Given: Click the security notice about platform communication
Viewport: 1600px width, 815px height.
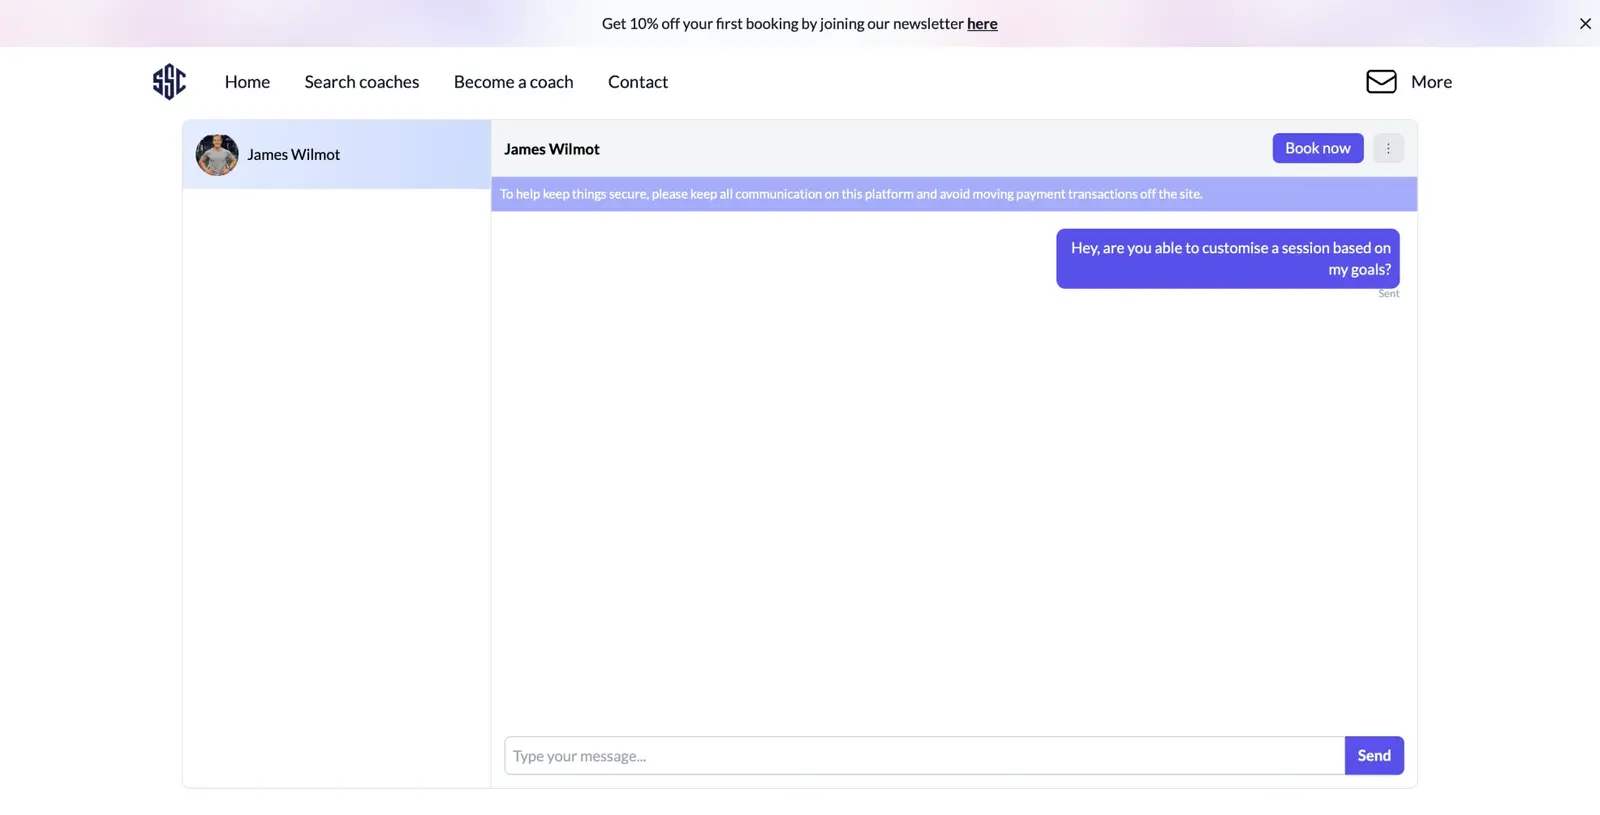Looking at the screenshot, I should (x=954, y=194).
